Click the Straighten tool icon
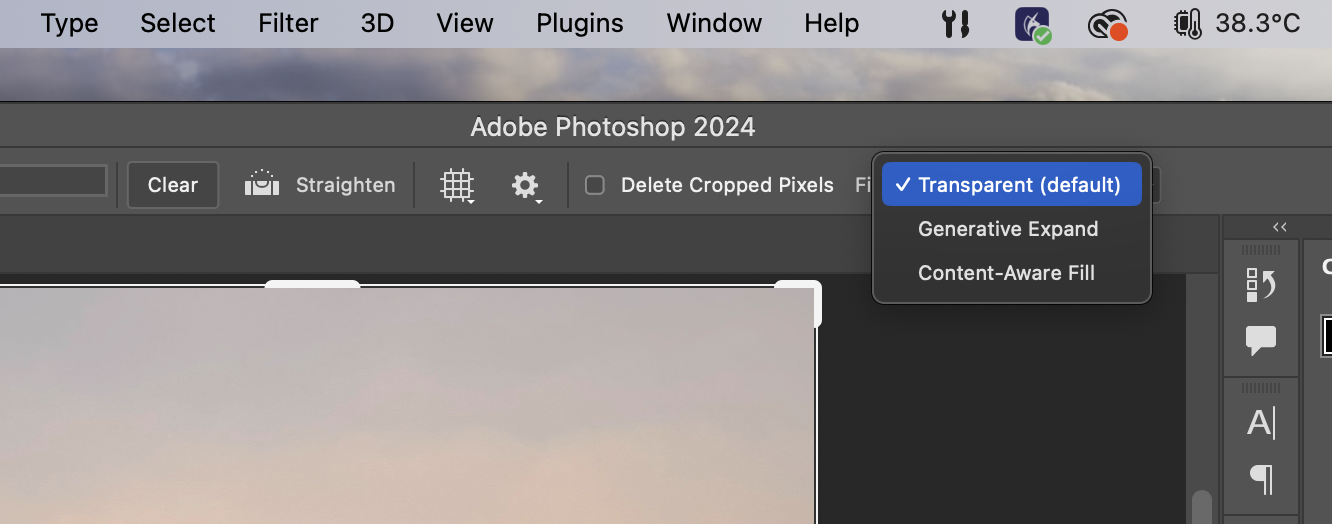The image size is (1332, 524). (262, 184)
